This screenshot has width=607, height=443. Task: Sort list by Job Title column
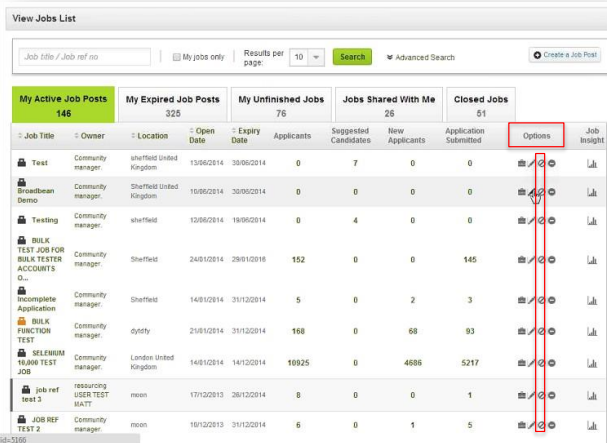tap(36, 136)
